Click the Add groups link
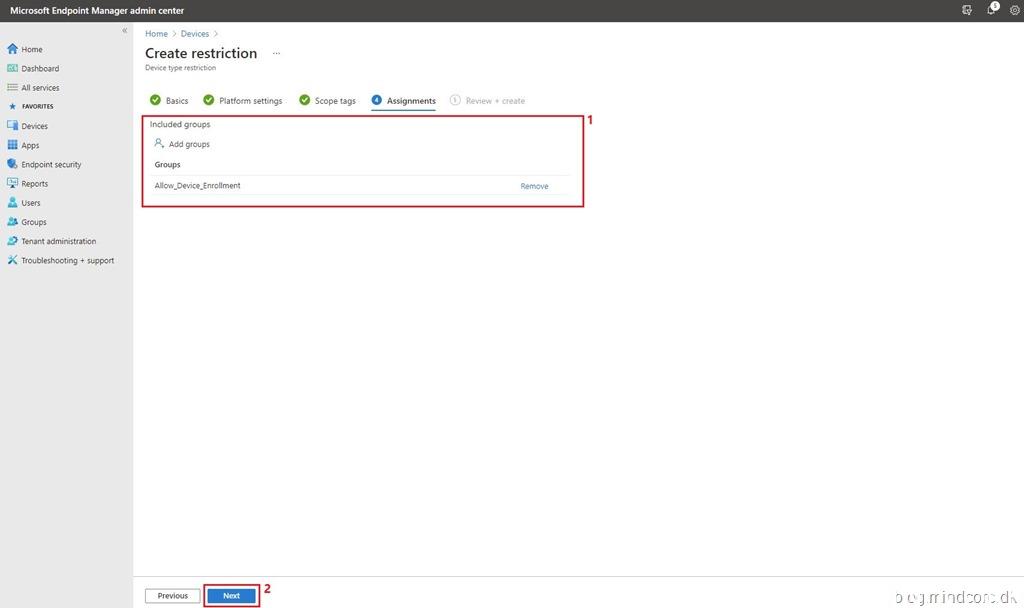 188,144
